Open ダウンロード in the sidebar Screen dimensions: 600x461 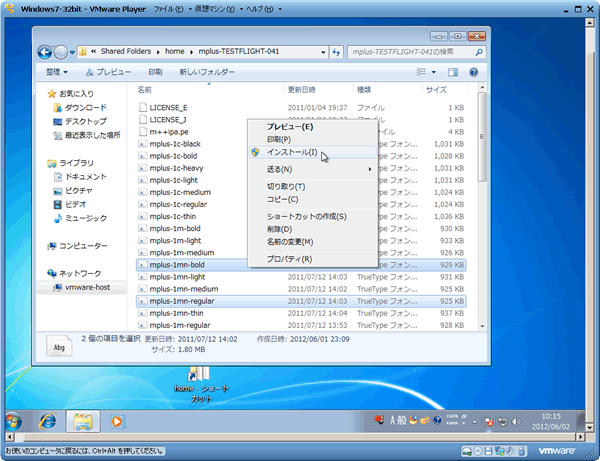point(80,108)
